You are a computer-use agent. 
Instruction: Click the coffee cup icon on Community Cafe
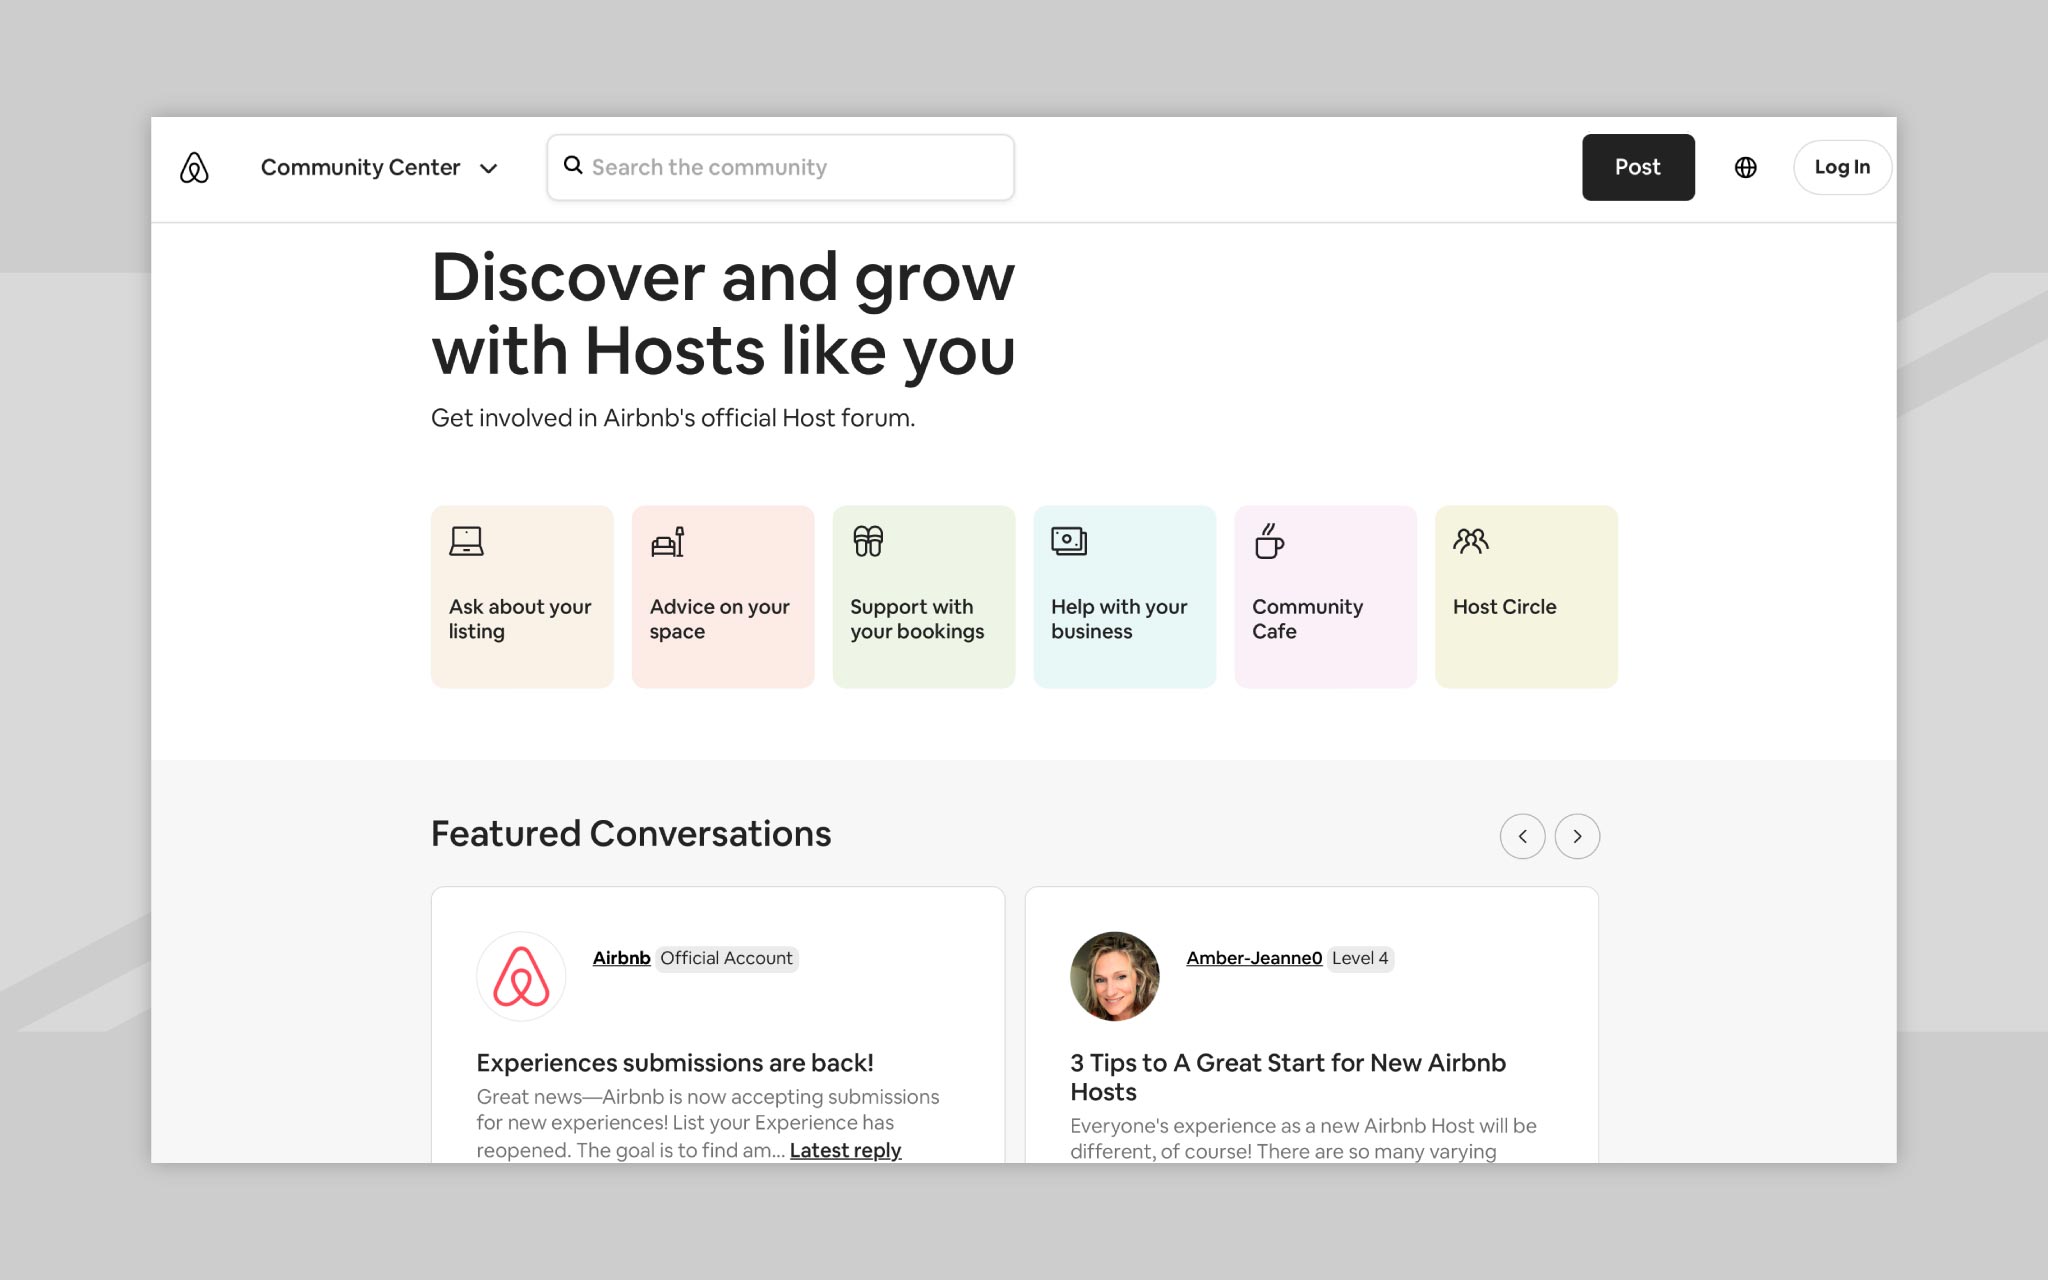tap(1270, 540)
